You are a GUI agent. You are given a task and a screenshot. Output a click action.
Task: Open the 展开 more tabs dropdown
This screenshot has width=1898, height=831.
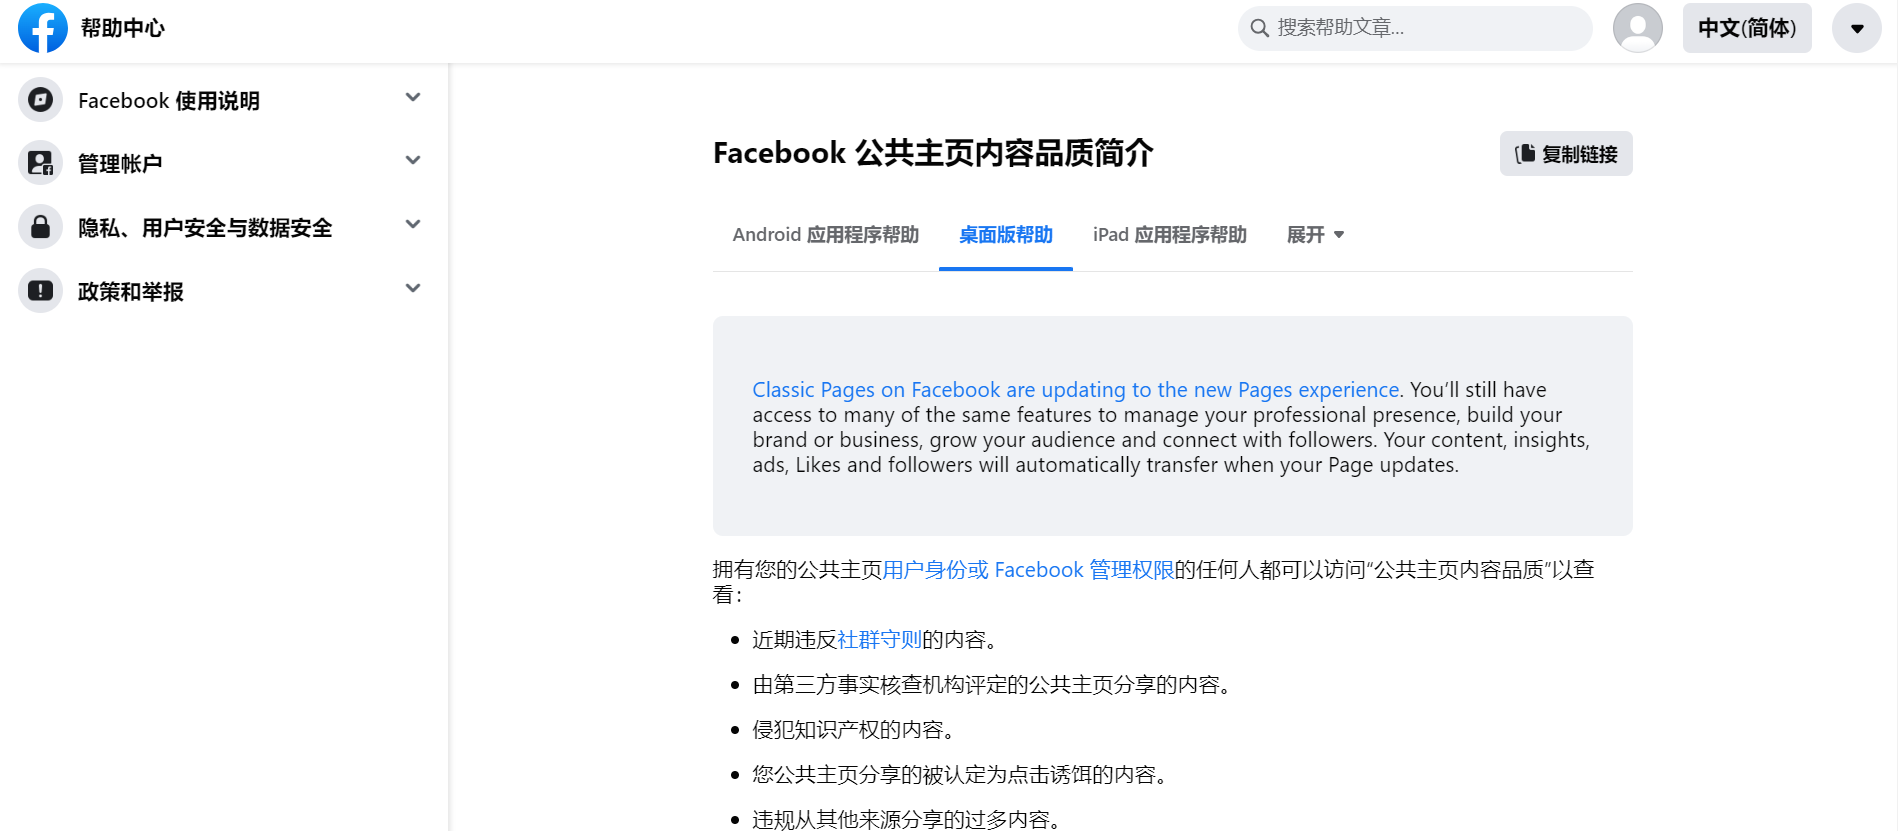tap(1315, 235)
